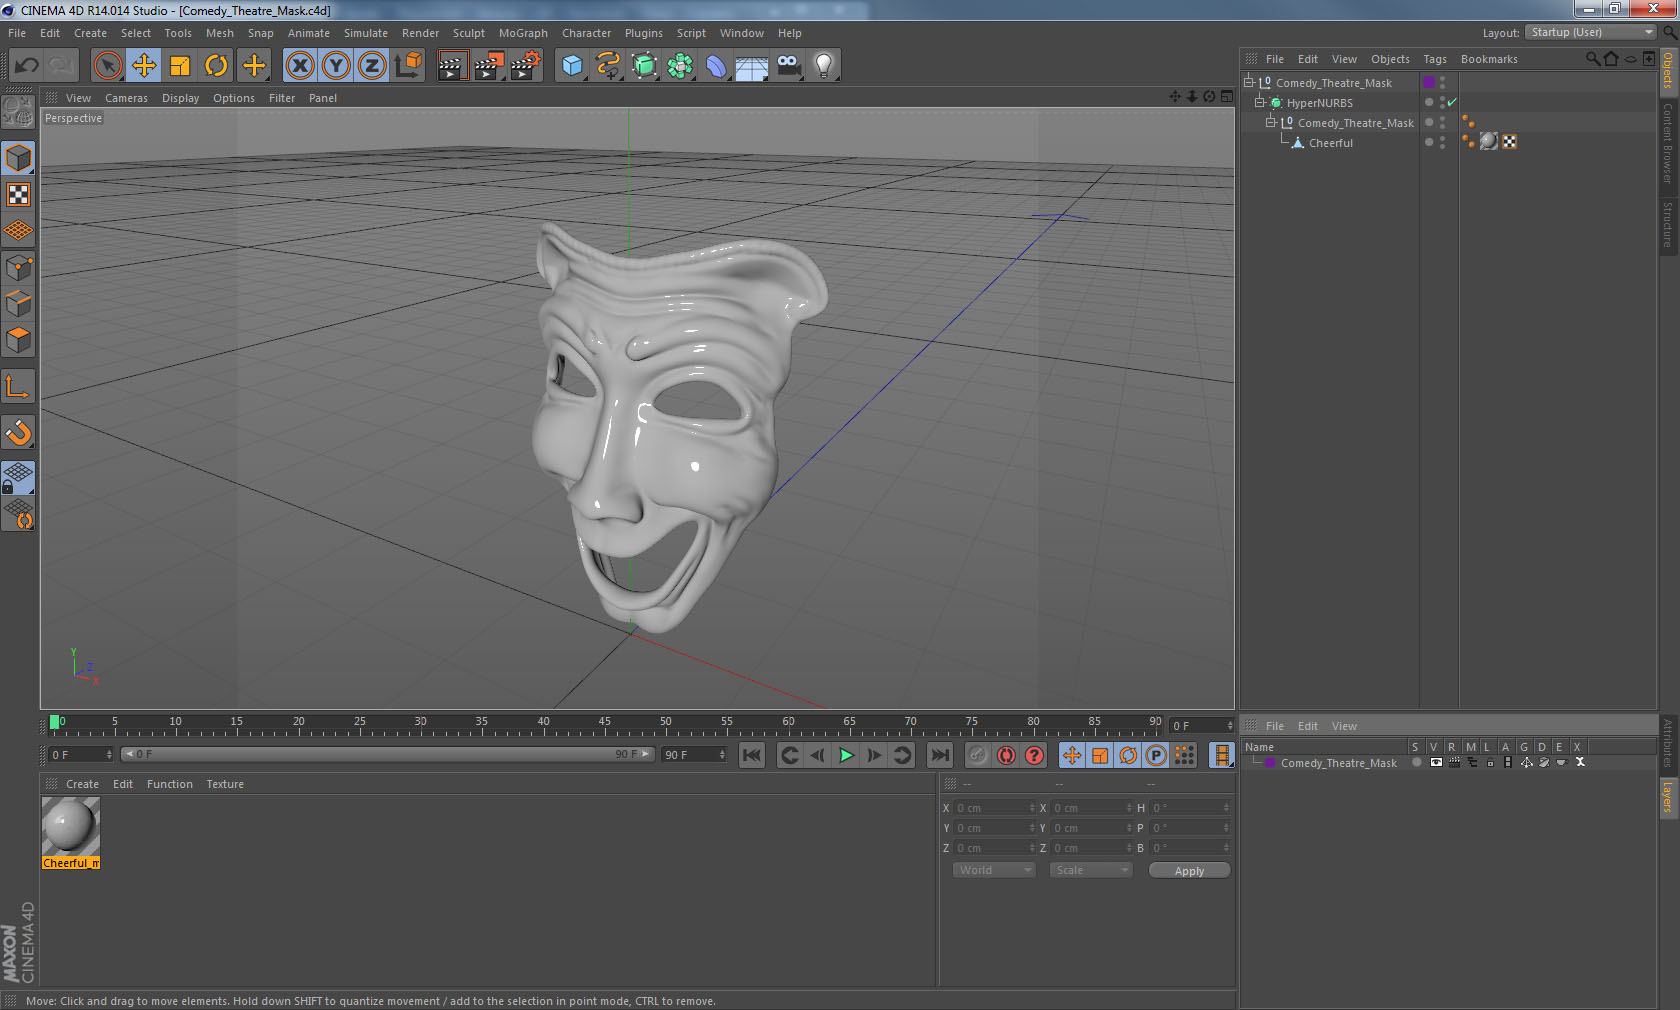Open the MoGraph menu
Viewport: 1680px width, 1010px height.
tap(523, 33)
